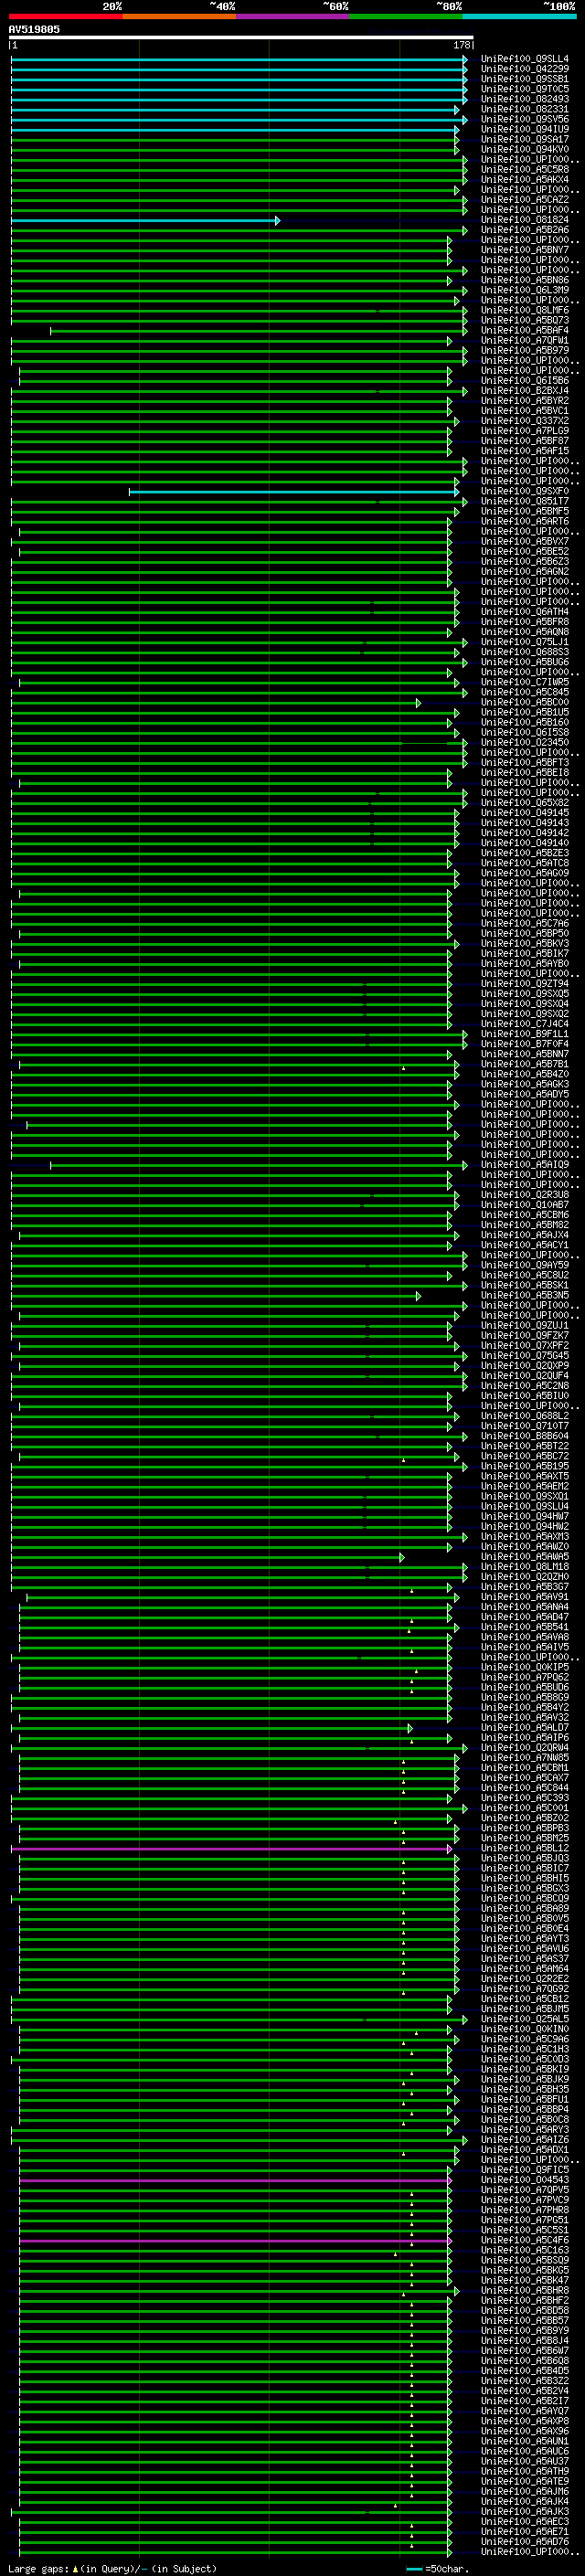Select label UniRef100_A5B3Z2
This screenshot has width=585, height=2576.
(525, 2381)
